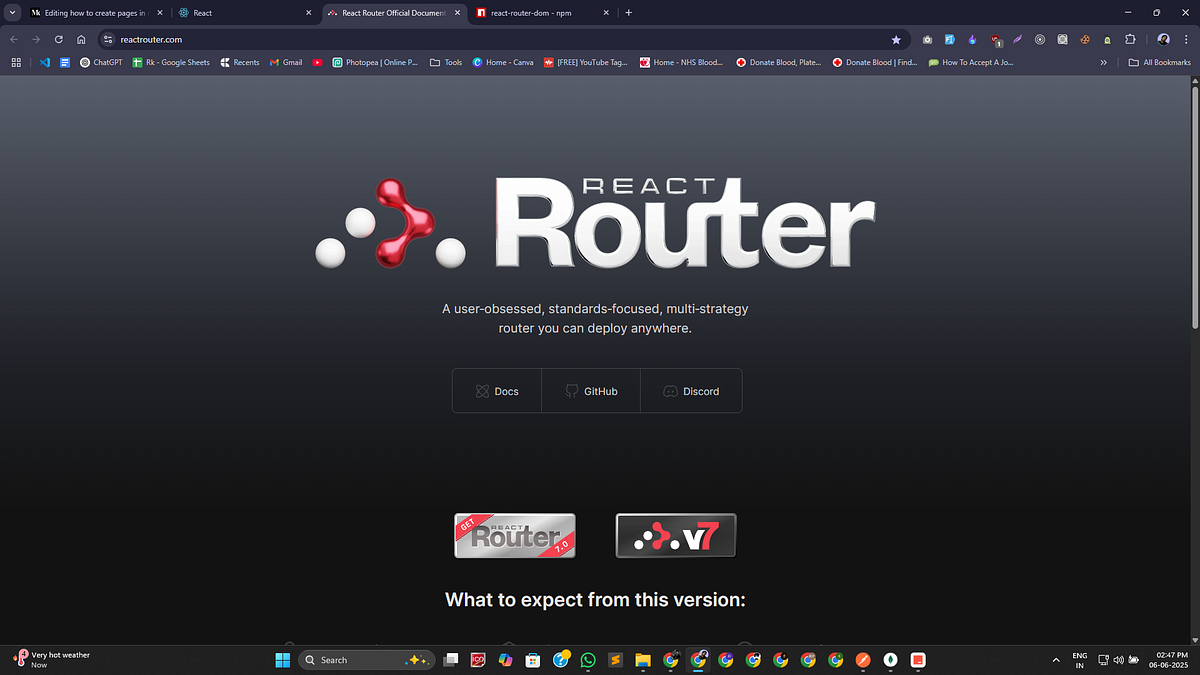Expand the Tools bookmark folder

tap(446, 62)
